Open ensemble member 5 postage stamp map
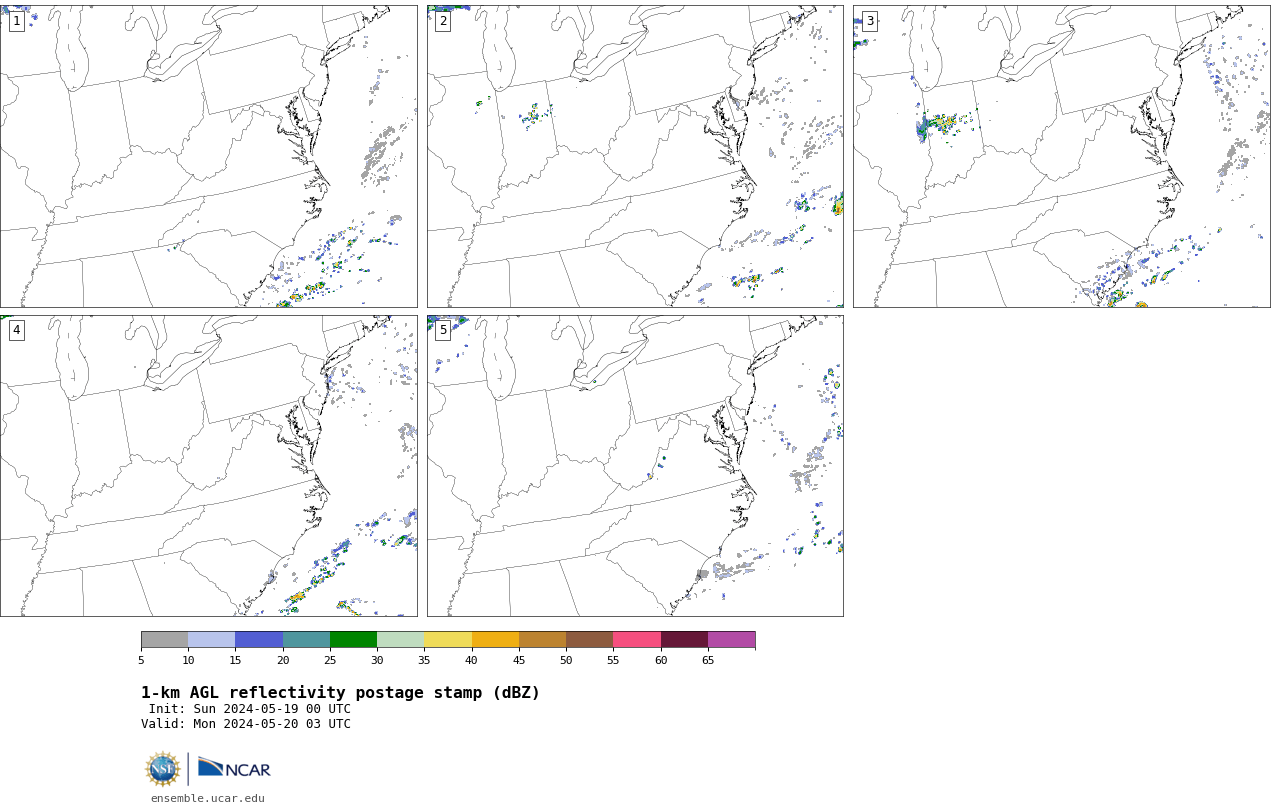 pyautogui.click(x=635, y=466)
